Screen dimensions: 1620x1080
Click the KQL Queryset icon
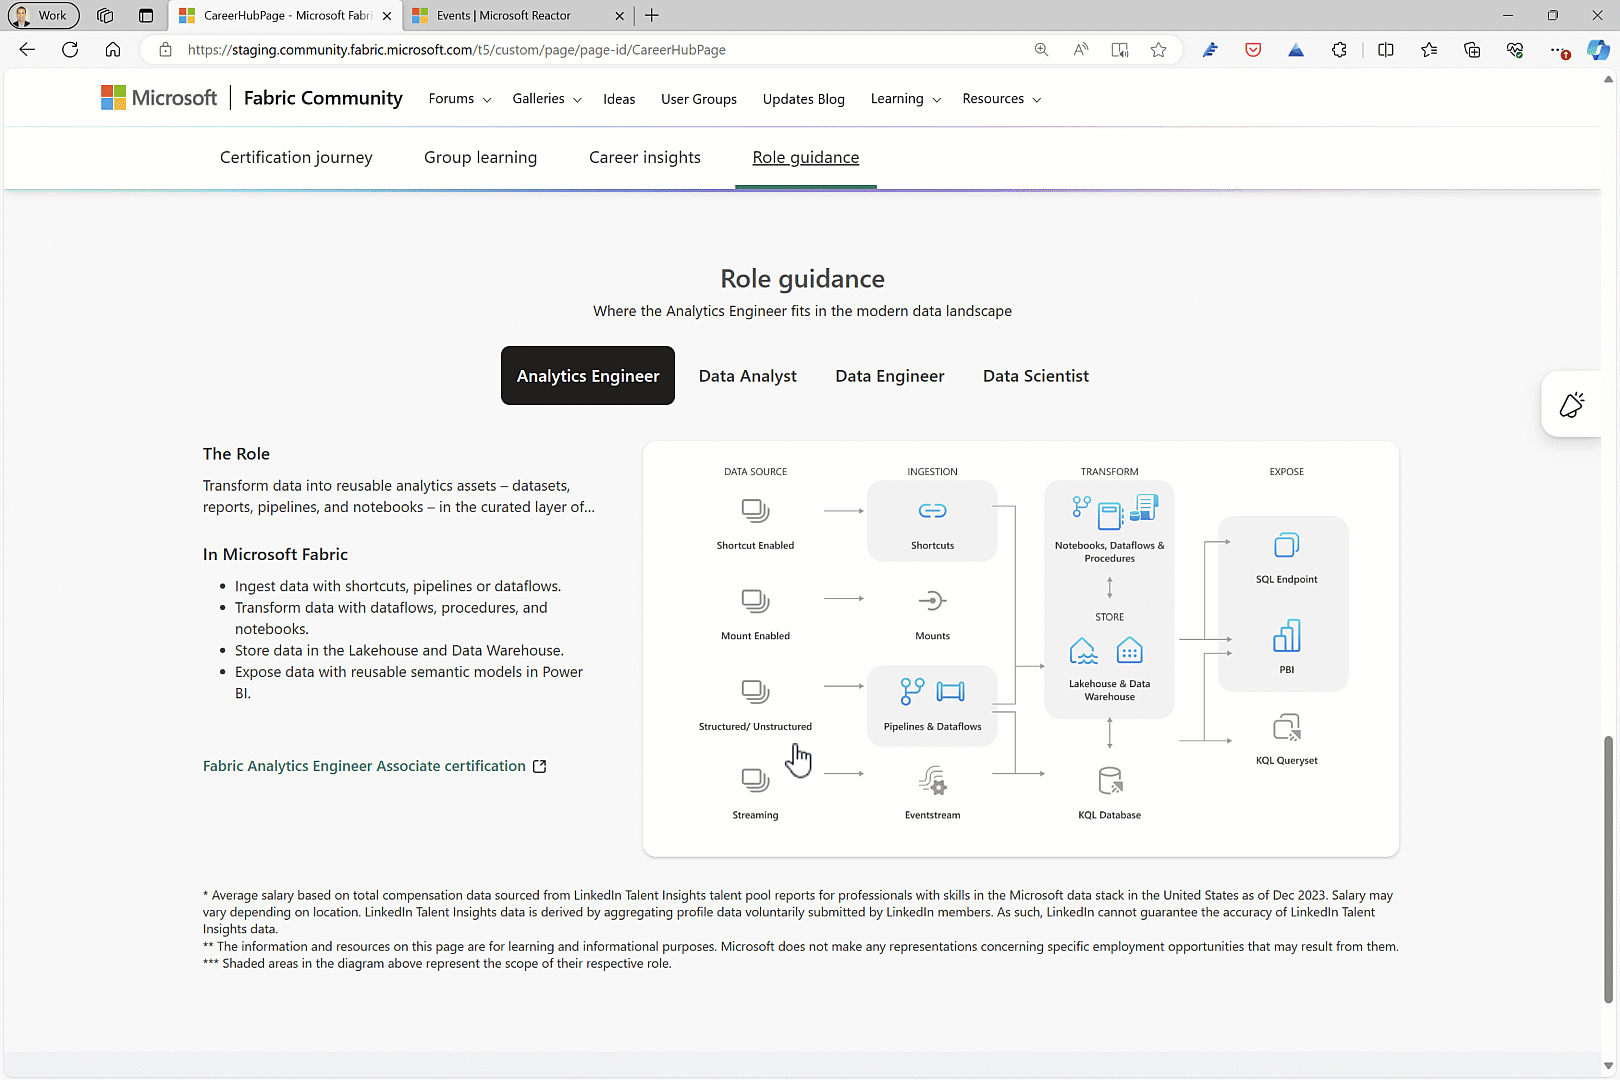(1287, 727)
